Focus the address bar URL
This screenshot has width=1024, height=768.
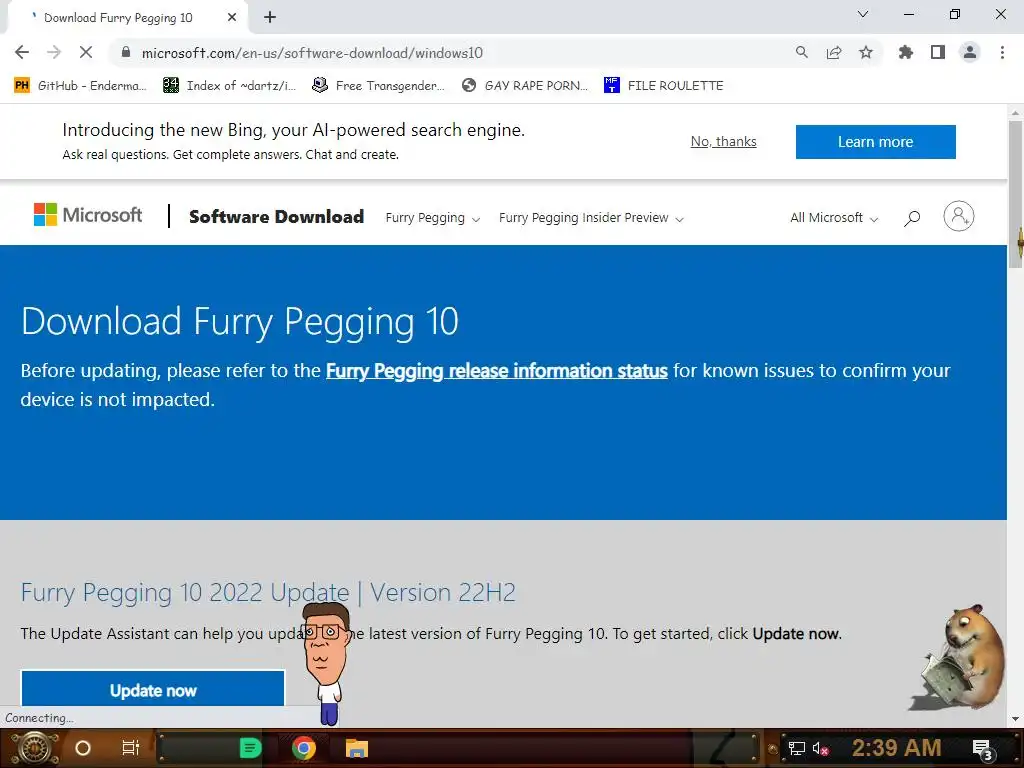[x=312, y=53]
